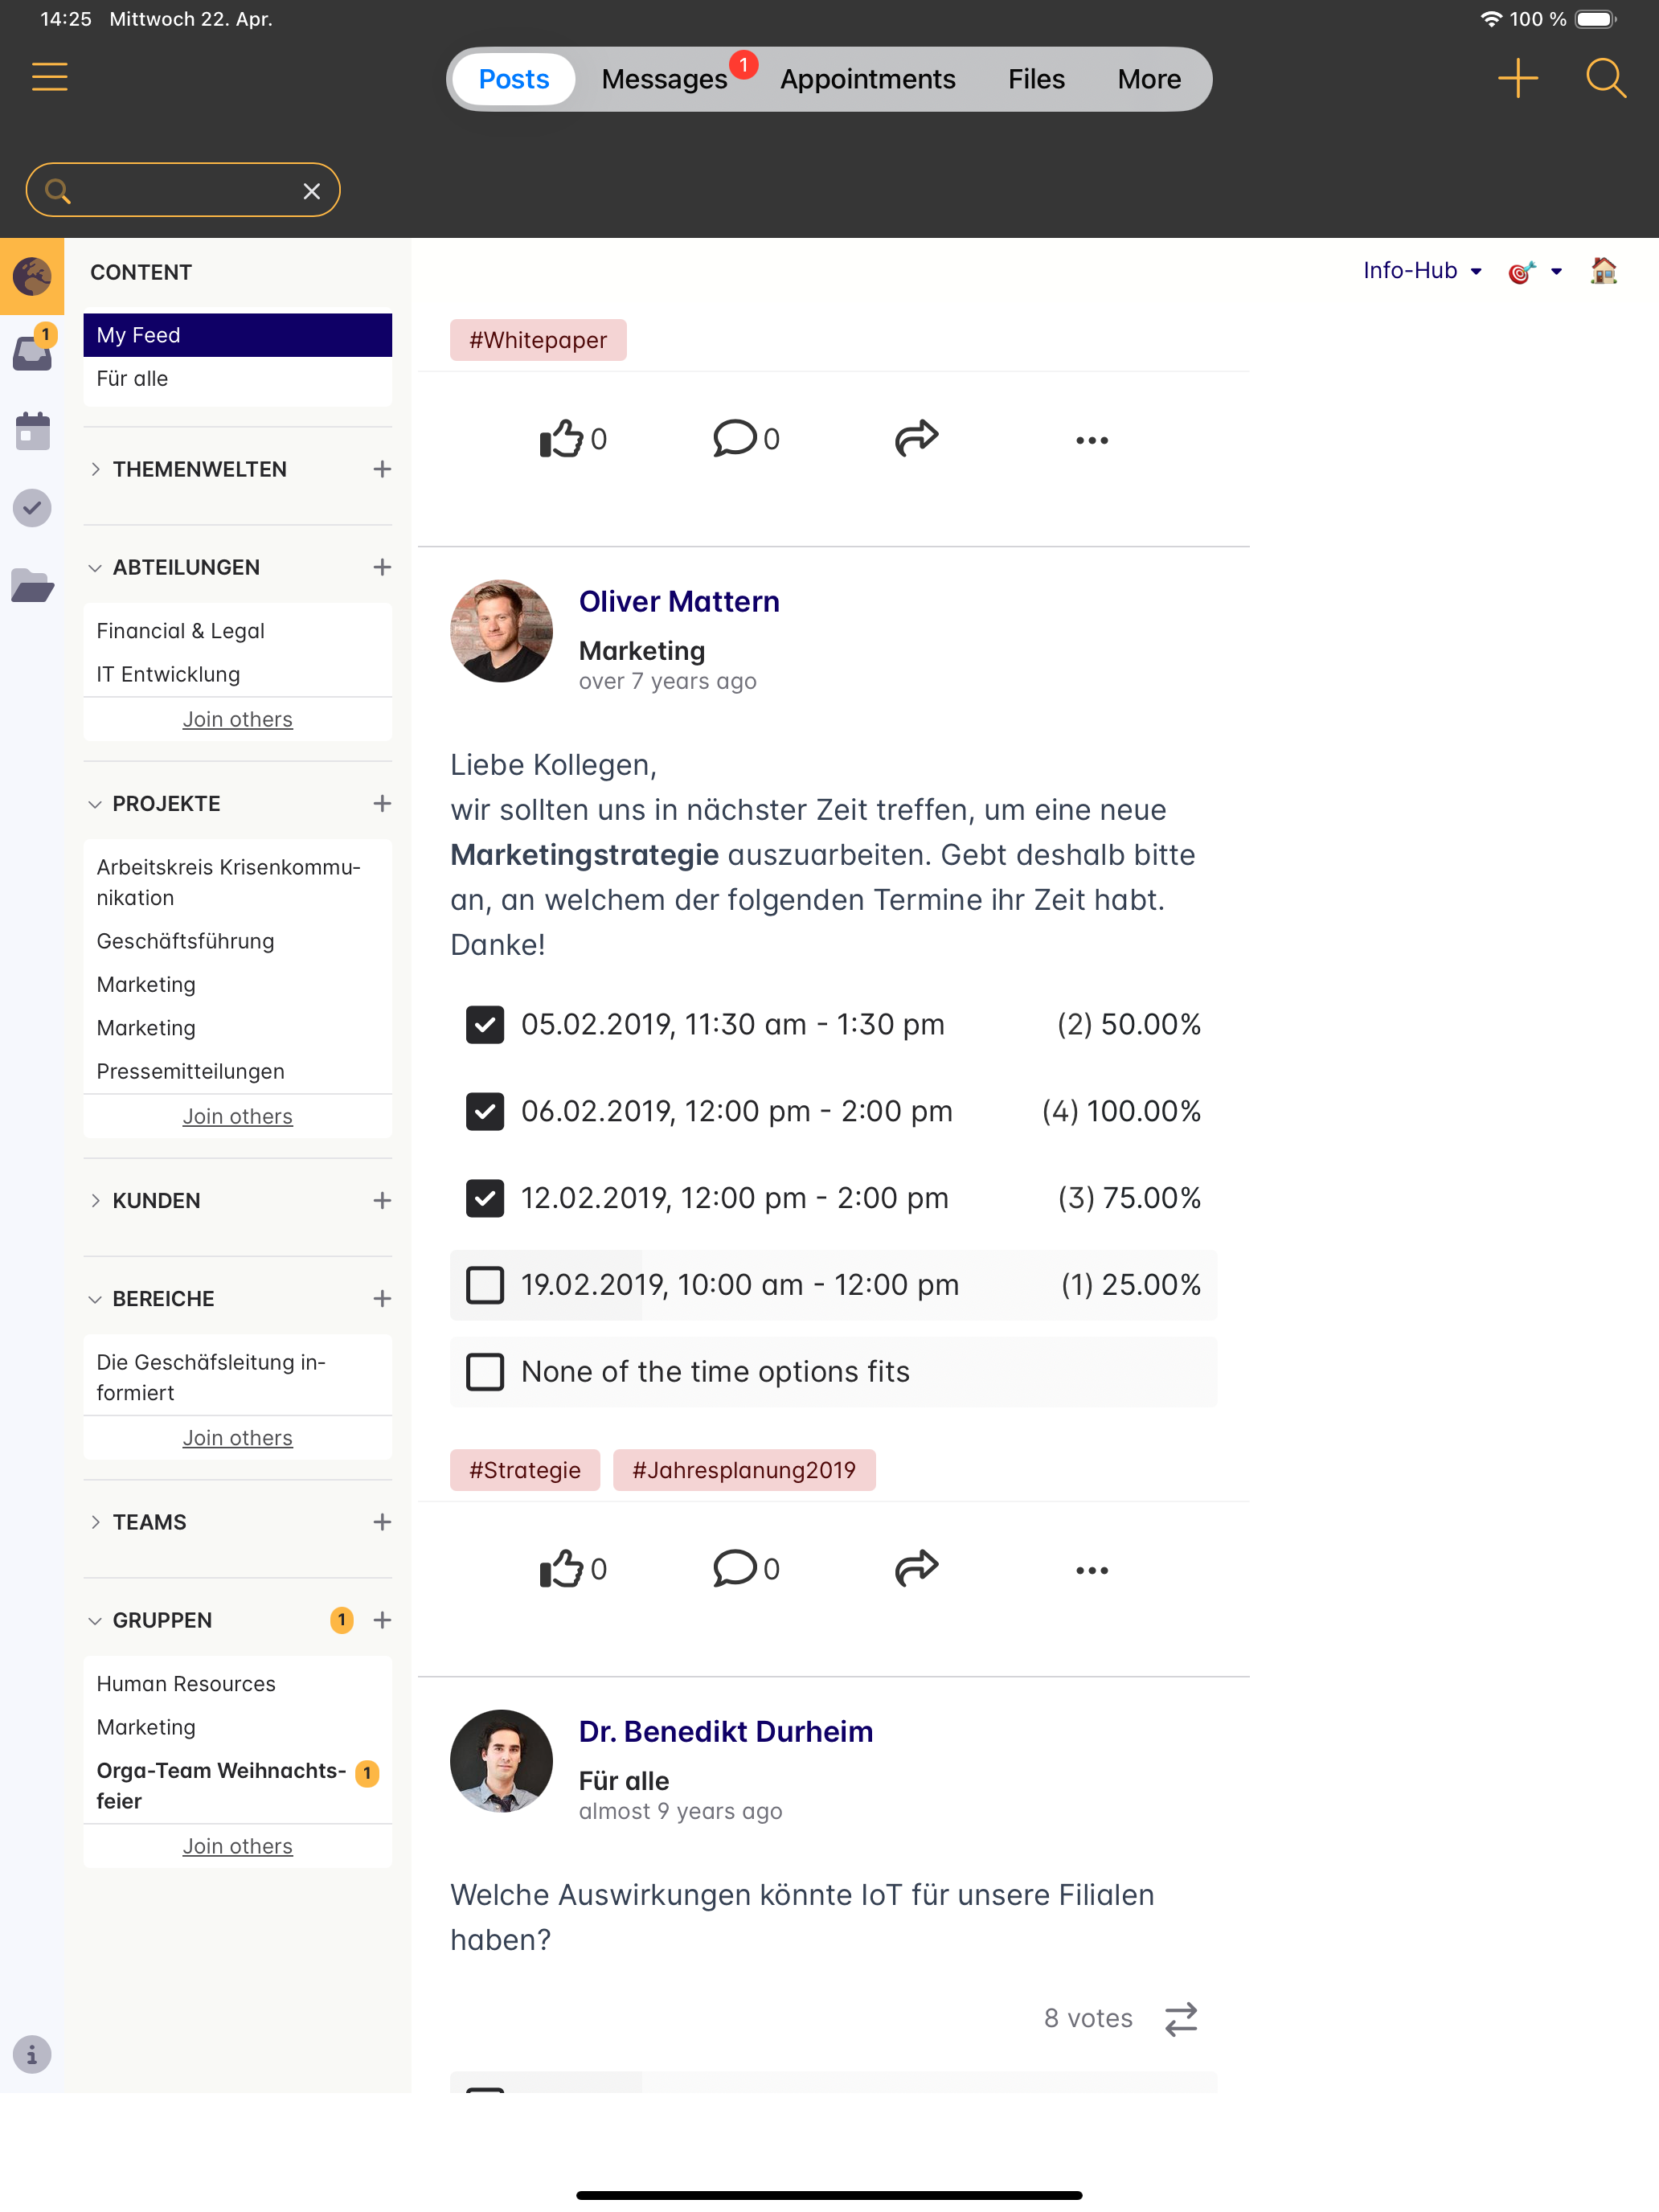Select Für alle in sidebar
The image size is (1659, 2212).
pos(238,379)
